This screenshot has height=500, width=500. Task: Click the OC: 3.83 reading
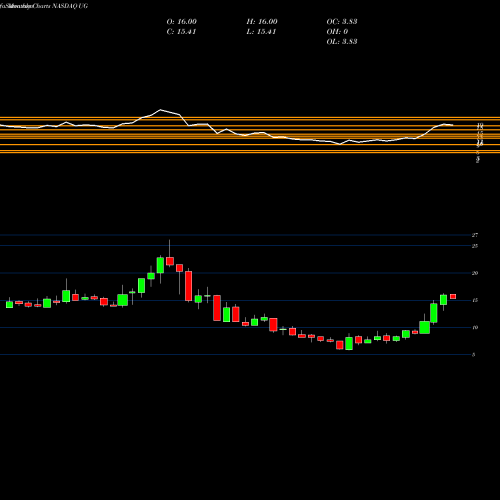point(342,22)
